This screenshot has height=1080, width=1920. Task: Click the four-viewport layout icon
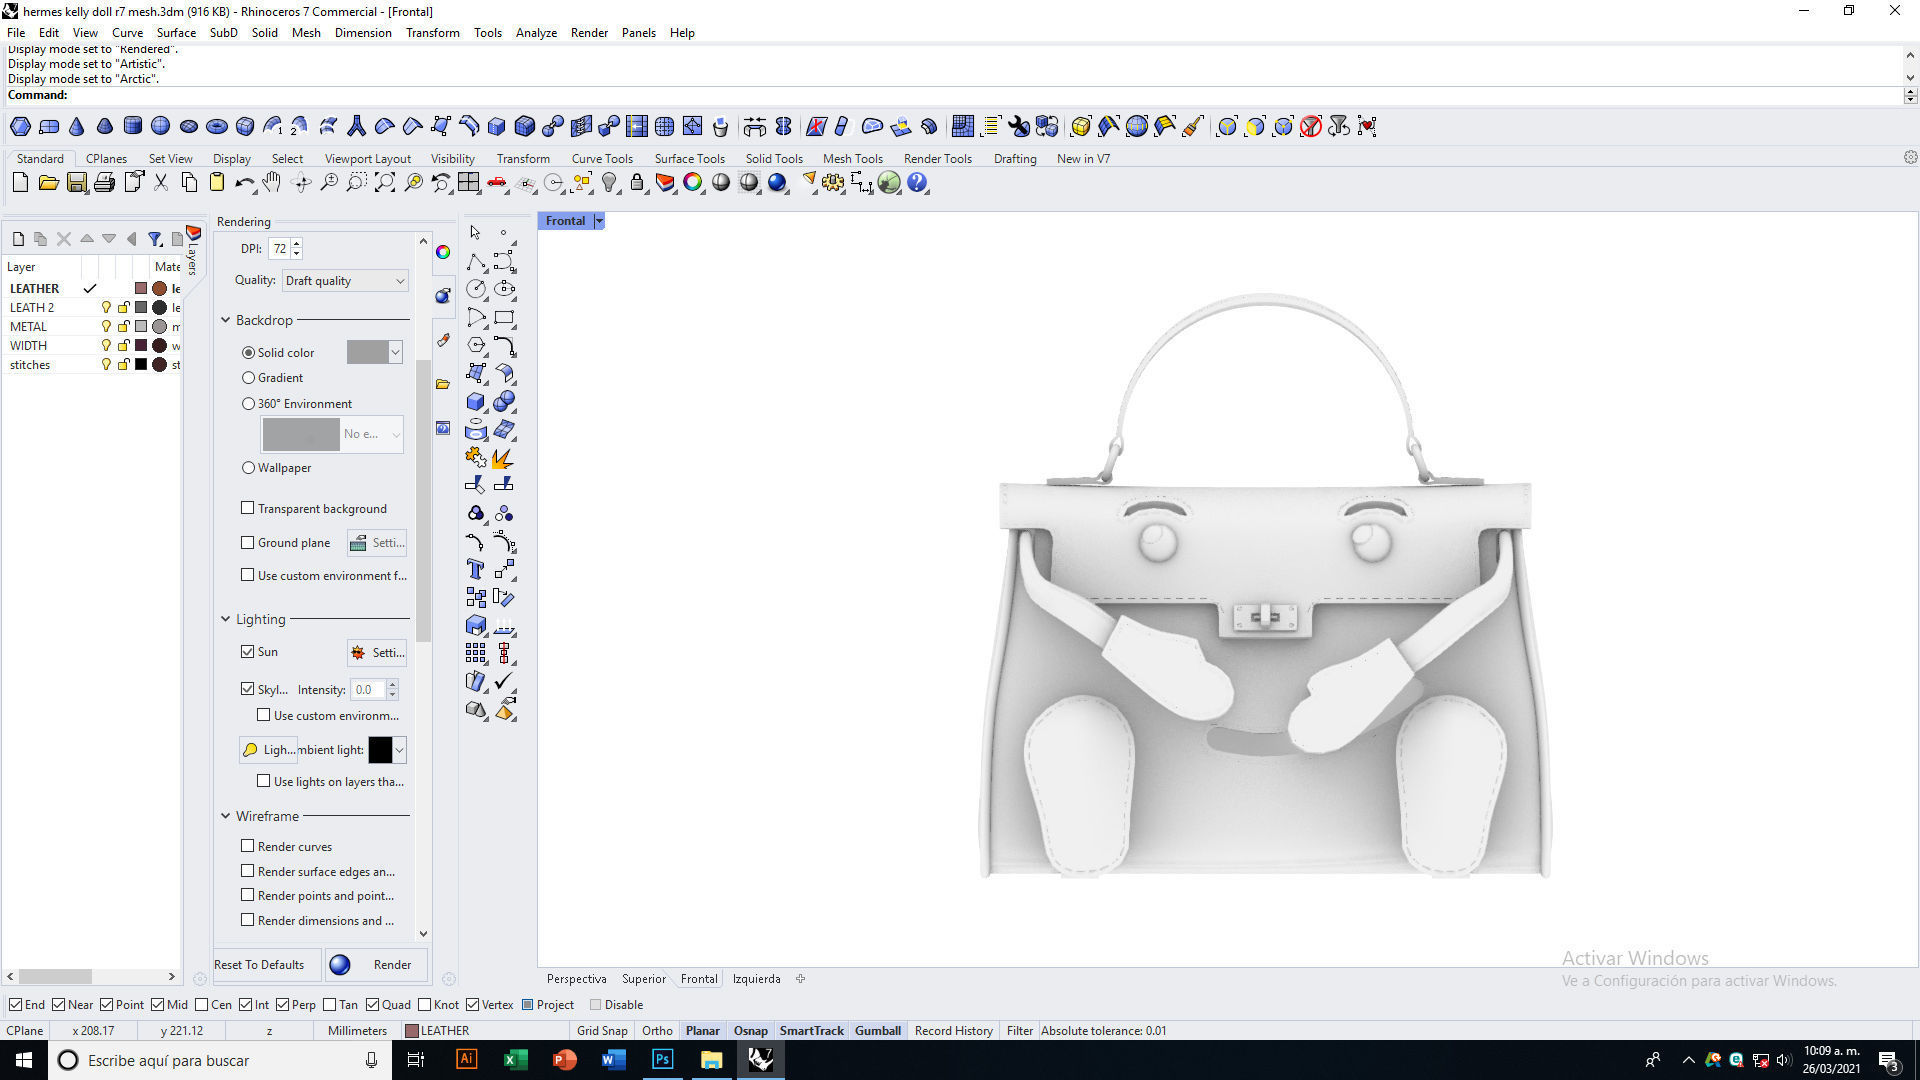coord(469,183)
